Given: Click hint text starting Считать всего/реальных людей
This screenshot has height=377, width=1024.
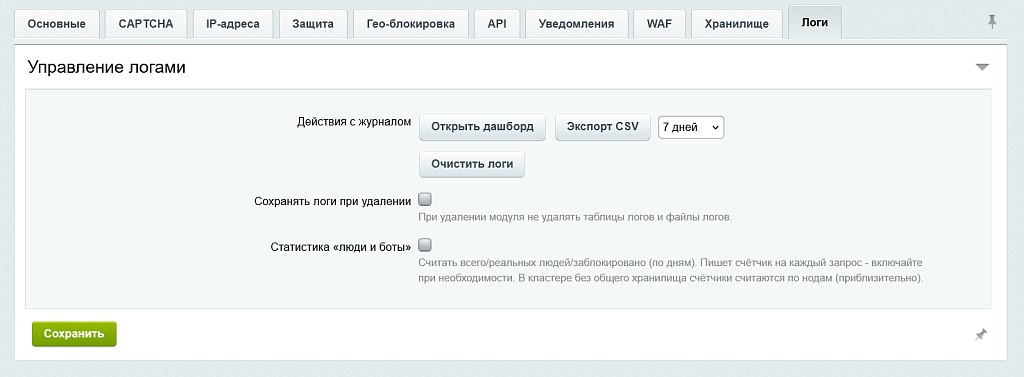Looking at the screenshot, I should point(671,270).
